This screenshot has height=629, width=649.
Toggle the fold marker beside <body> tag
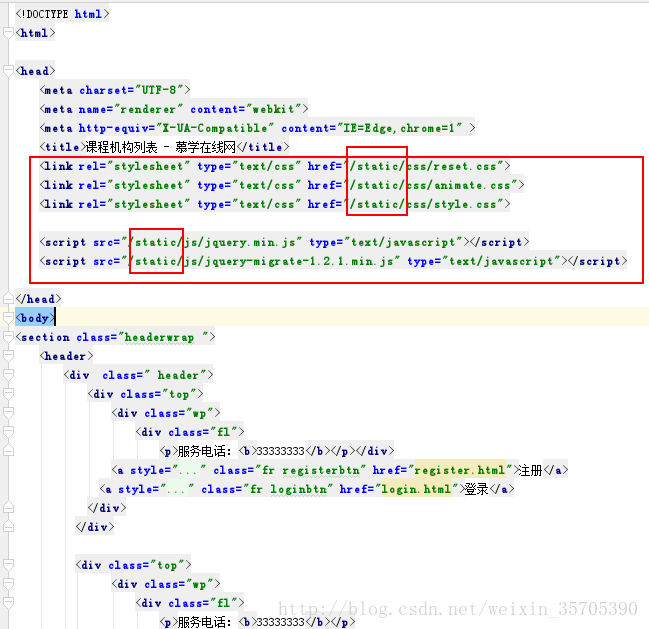[x=8, y=318]
